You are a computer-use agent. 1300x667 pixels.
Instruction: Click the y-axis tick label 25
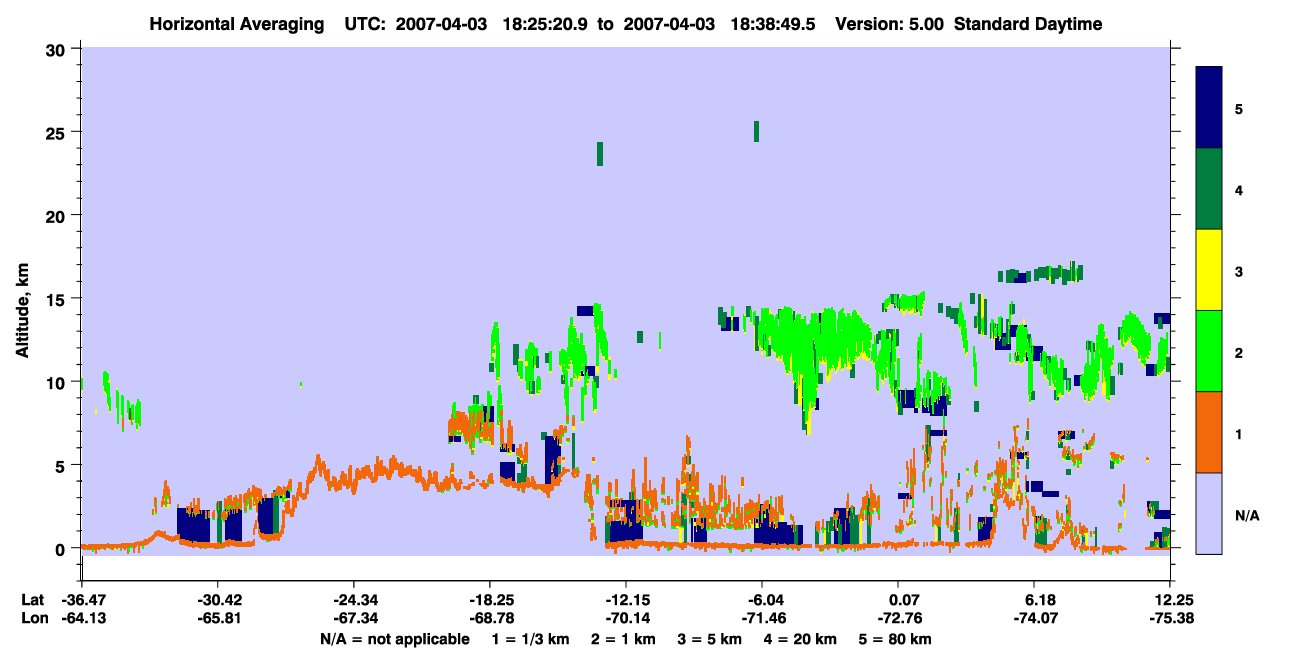[58, 132]
